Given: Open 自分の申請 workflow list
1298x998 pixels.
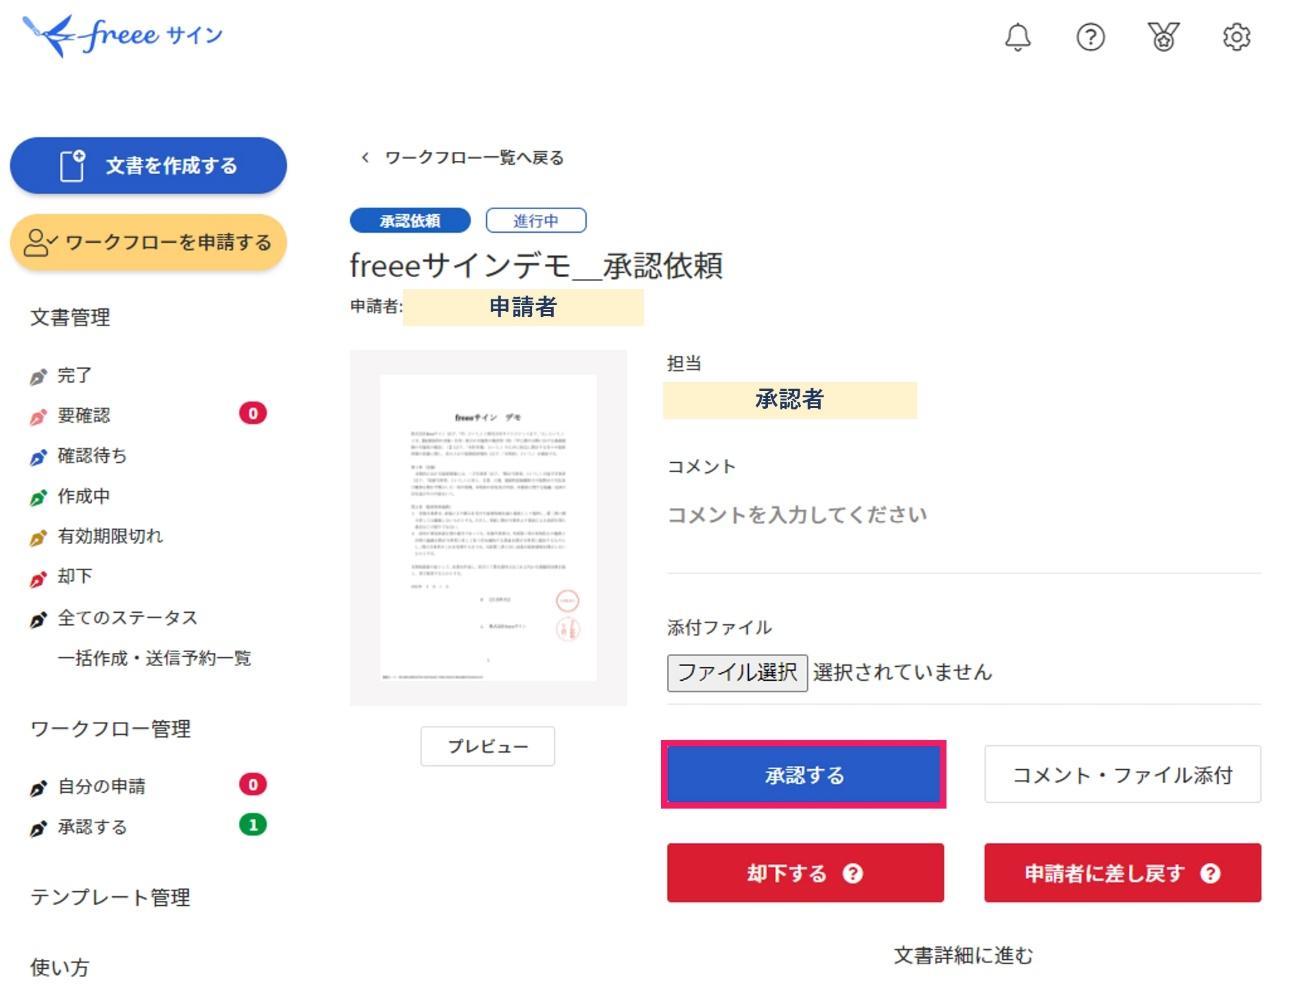Looking at the screenshot, I should coord(101,786).
